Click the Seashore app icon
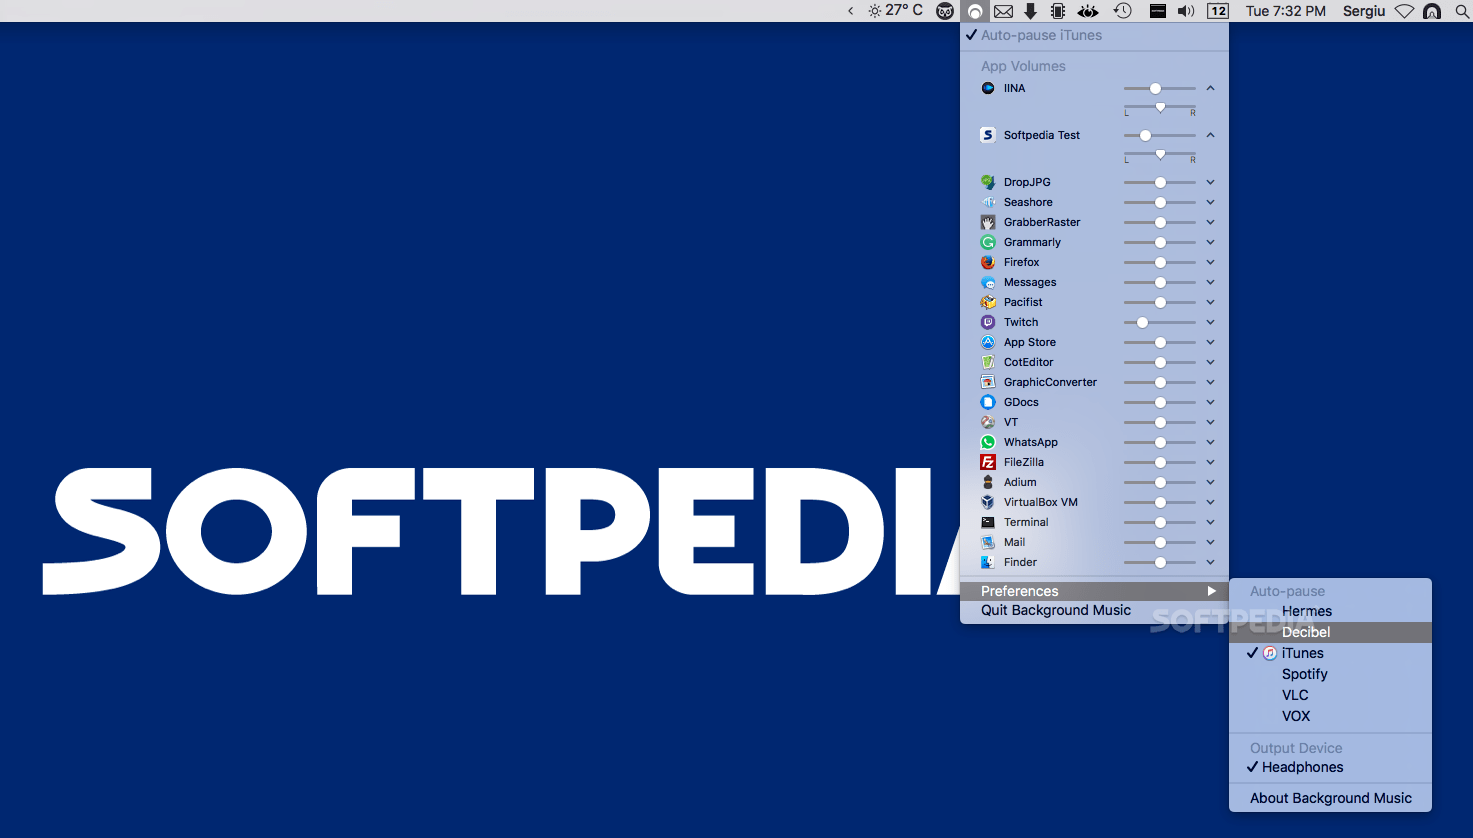The width and height of the screenshot is (1473, 838). coord(988,202)
